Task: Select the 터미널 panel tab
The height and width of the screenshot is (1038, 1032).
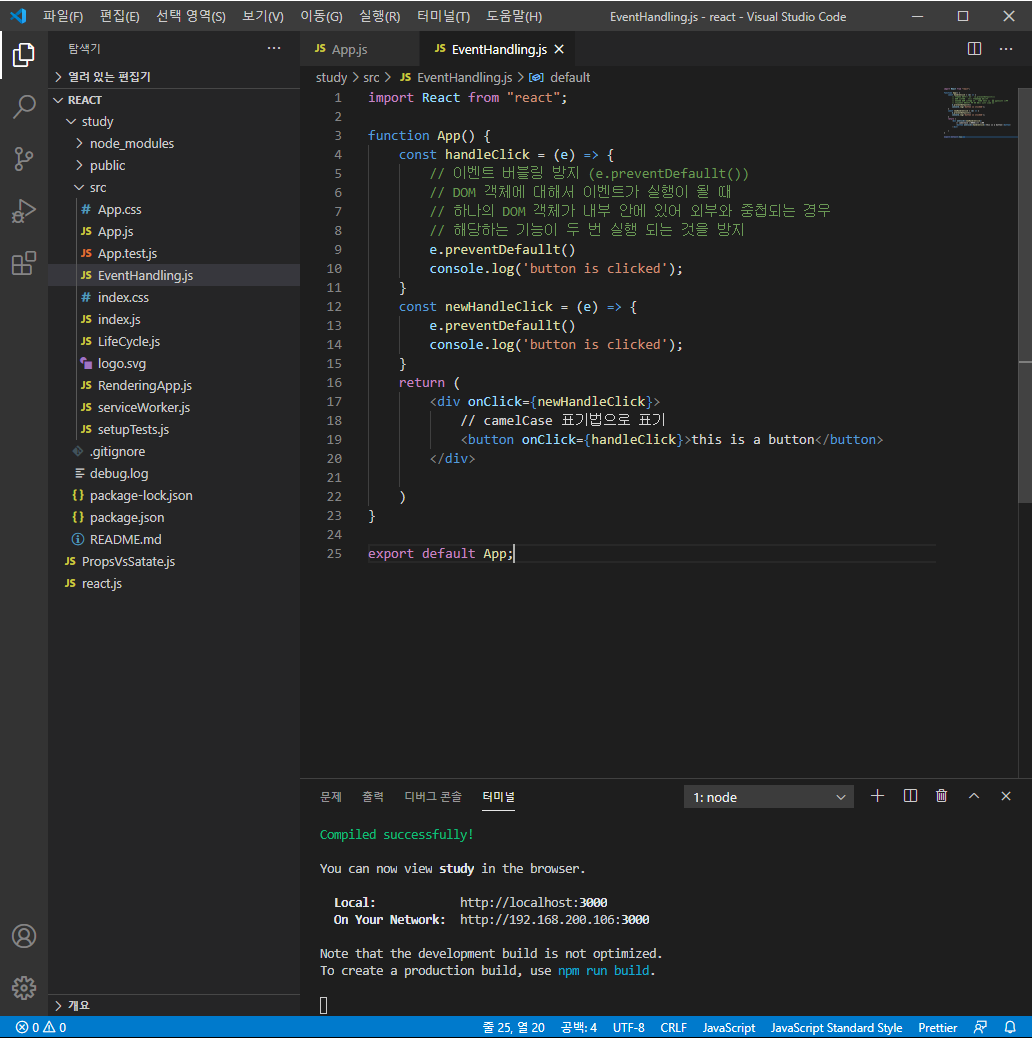Action: (x=498, y=796)
